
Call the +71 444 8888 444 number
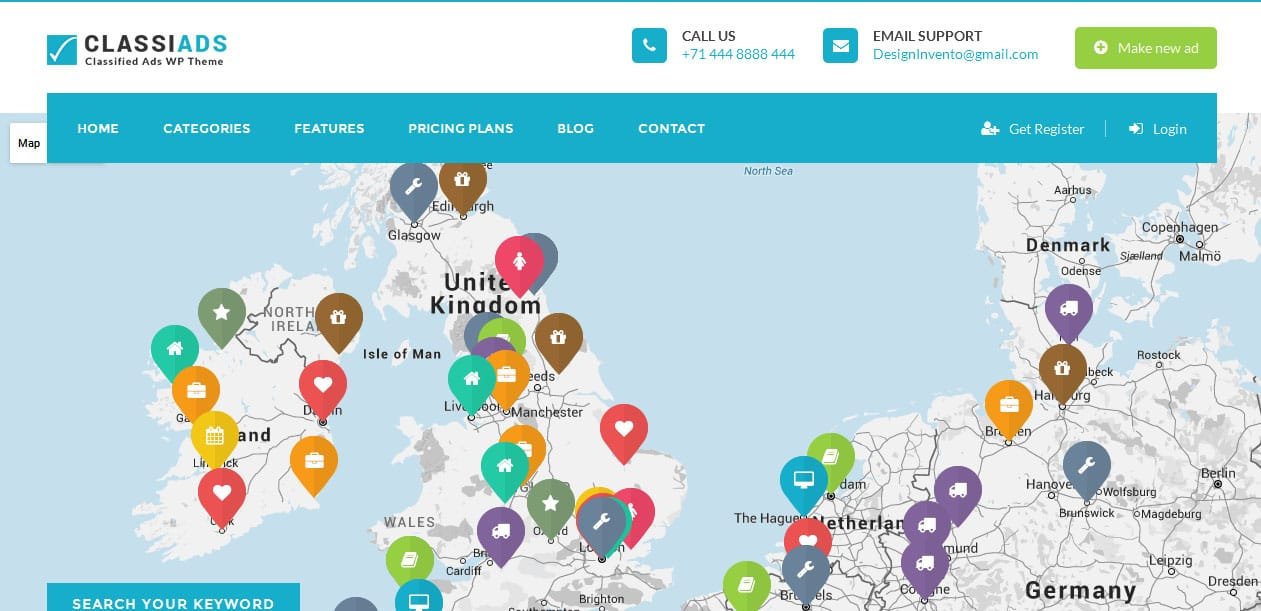[738, 54]
